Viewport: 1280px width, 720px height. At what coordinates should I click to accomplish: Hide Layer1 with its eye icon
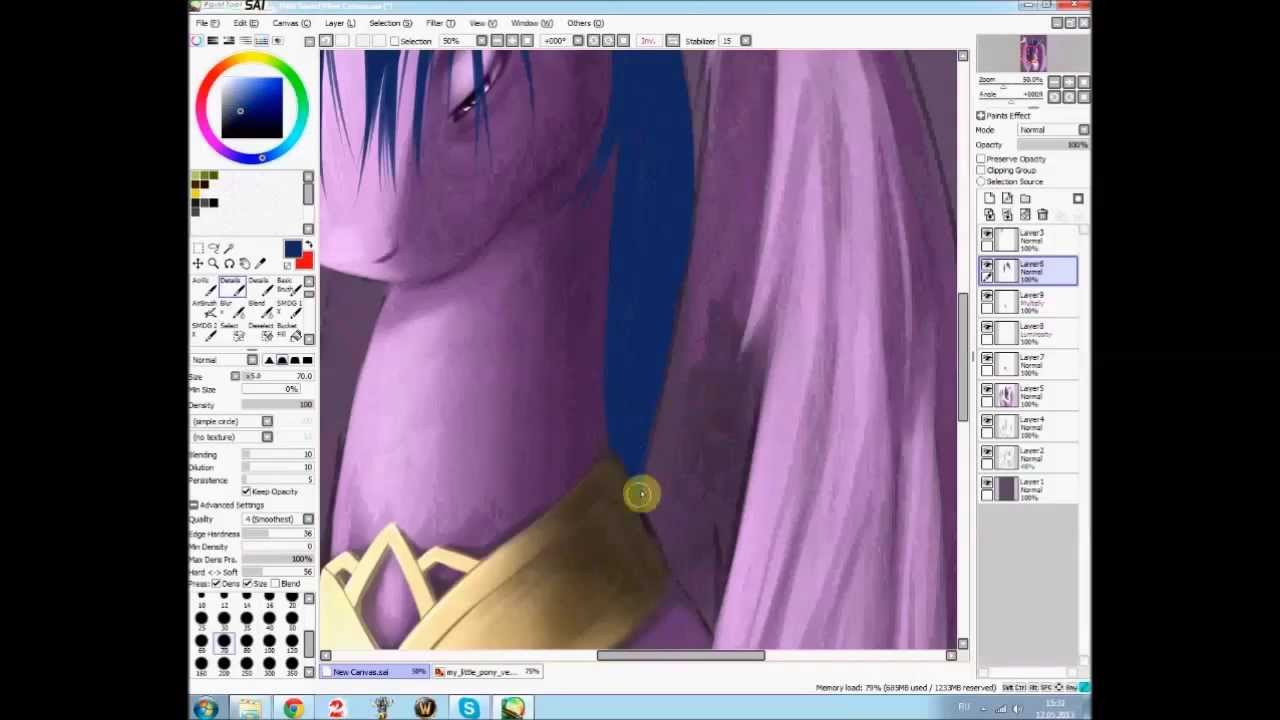[x=987, y=483]
